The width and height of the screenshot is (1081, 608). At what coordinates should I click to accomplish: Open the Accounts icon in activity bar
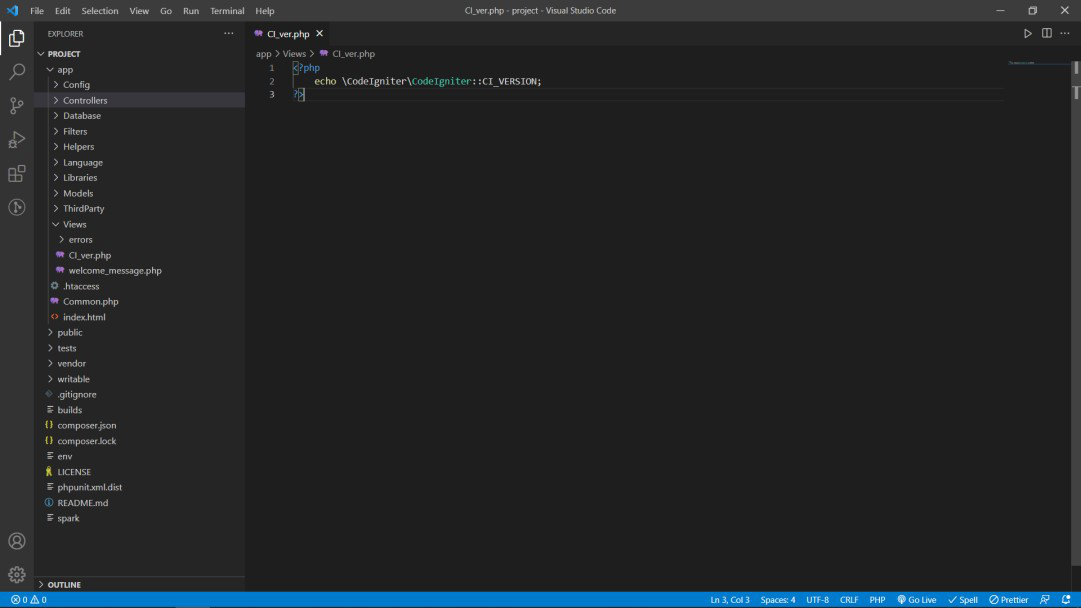17,541
